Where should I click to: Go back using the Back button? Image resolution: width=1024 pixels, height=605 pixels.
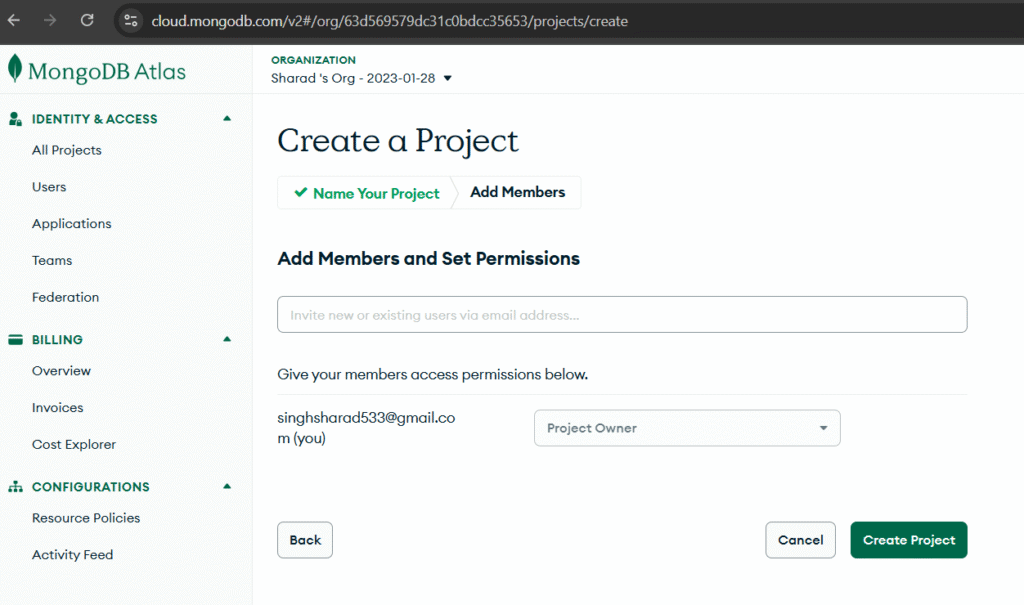tap(304, 539)
